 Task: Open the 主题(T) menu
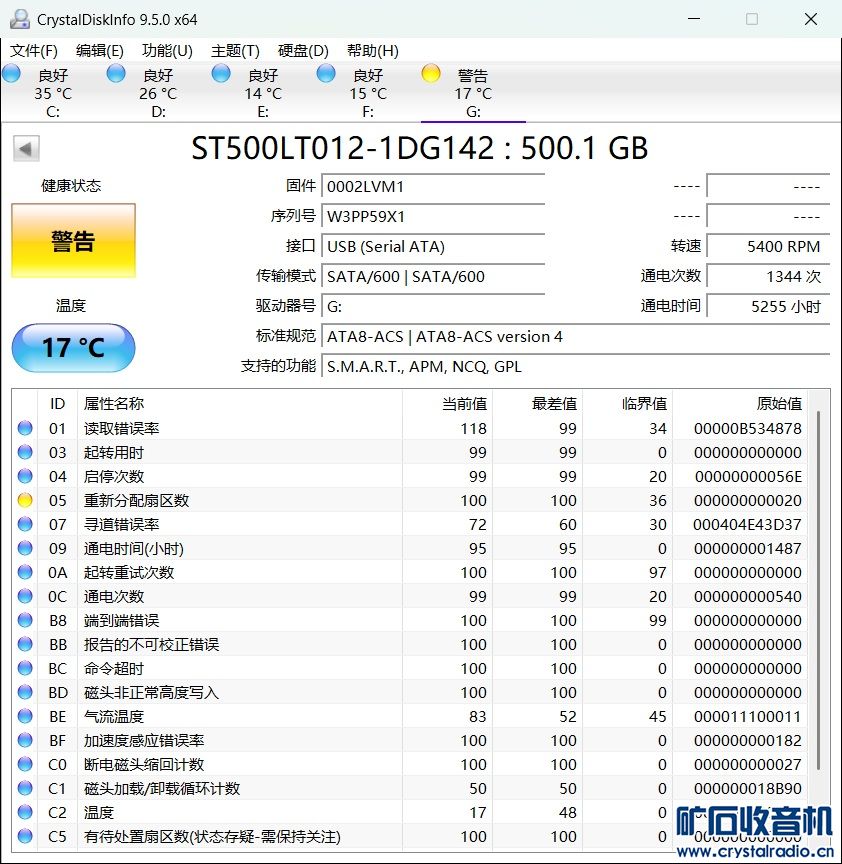[235, 51]
